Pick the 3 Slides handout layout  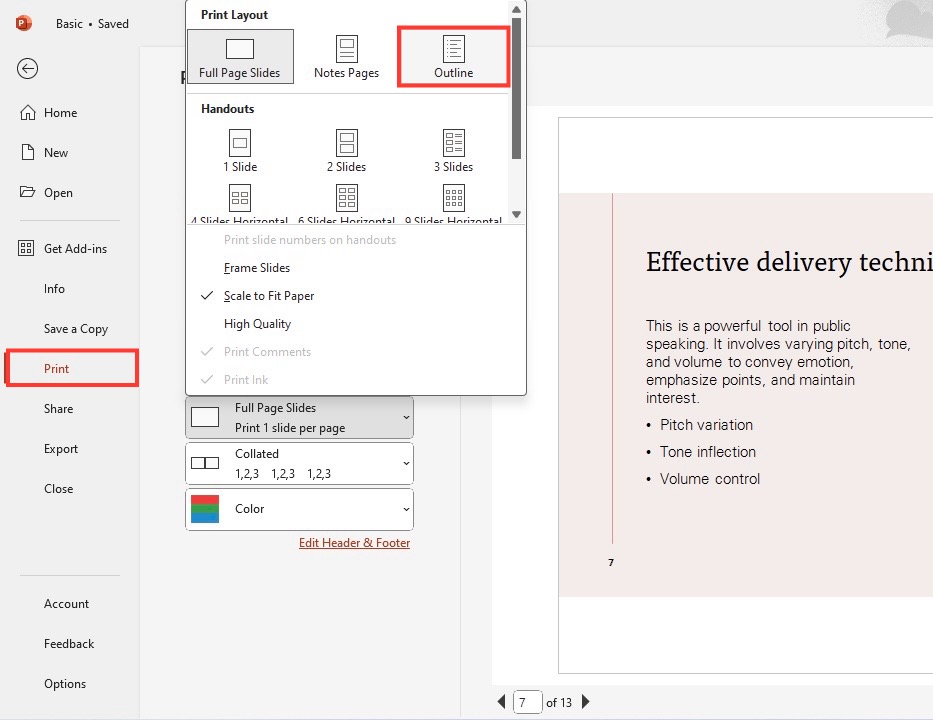click(x=453, y=151)
